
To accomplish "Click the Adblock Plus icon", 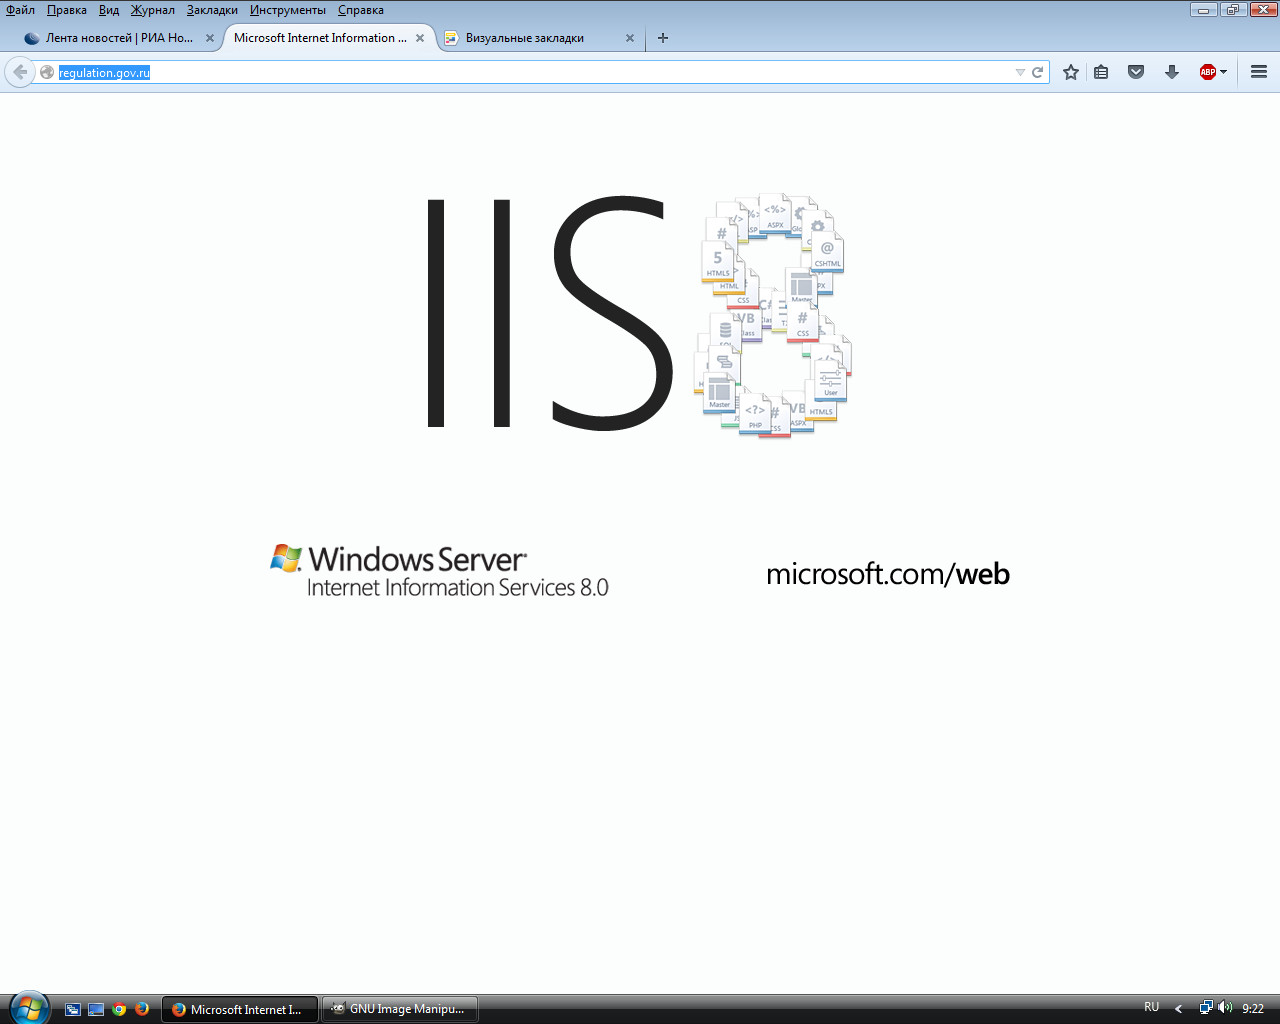I will pyautogui.click(x=1207, y=72).
